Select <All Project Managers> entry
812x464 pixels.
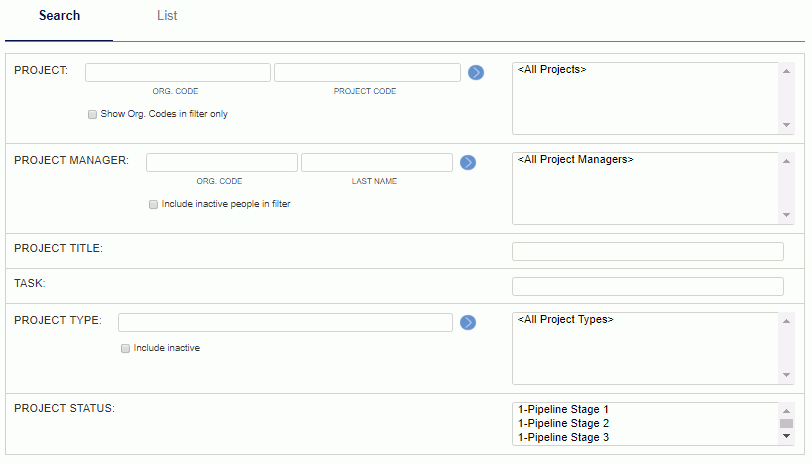click(575, 160)
